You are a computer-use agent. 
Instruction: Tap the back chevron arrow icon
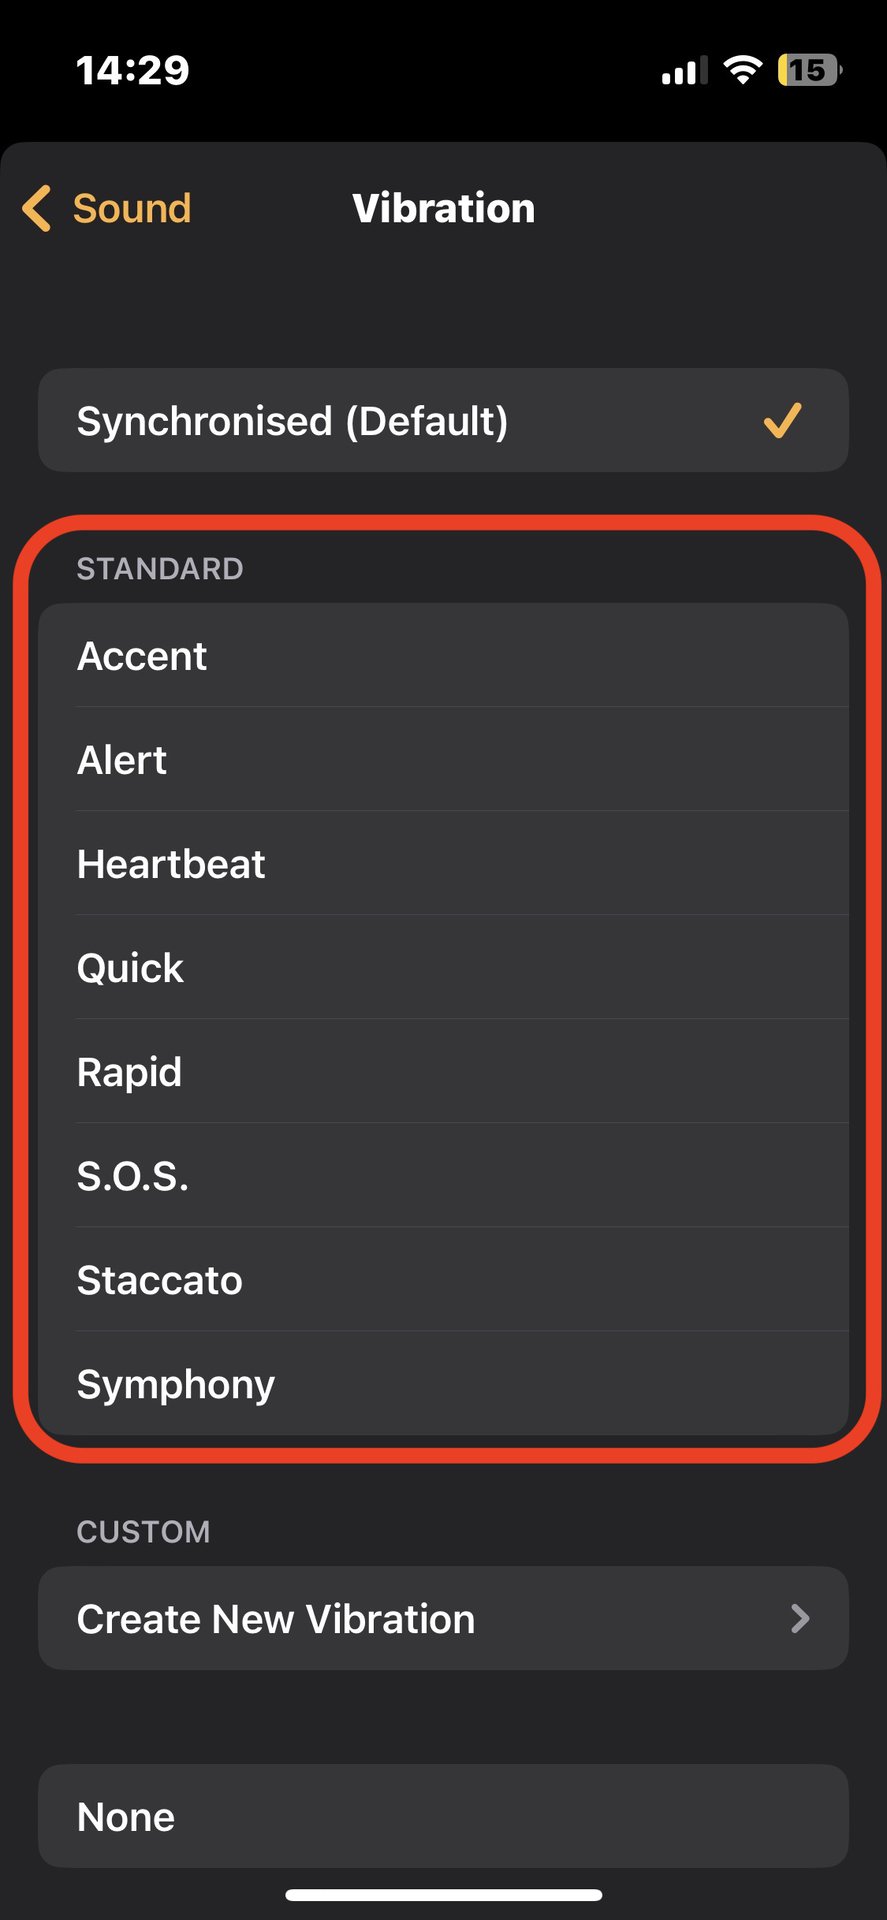tap(37, 209)
